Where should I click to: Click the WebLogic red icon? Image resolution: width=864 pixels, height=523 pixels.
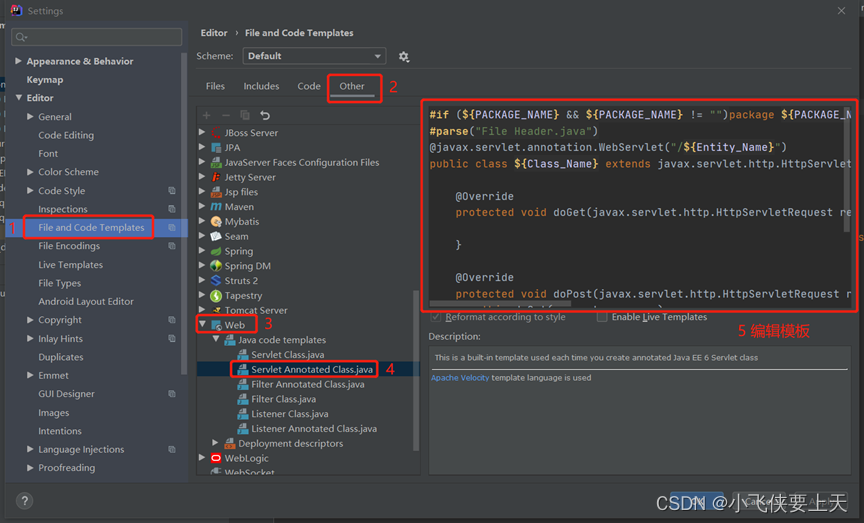click(216, 458)
